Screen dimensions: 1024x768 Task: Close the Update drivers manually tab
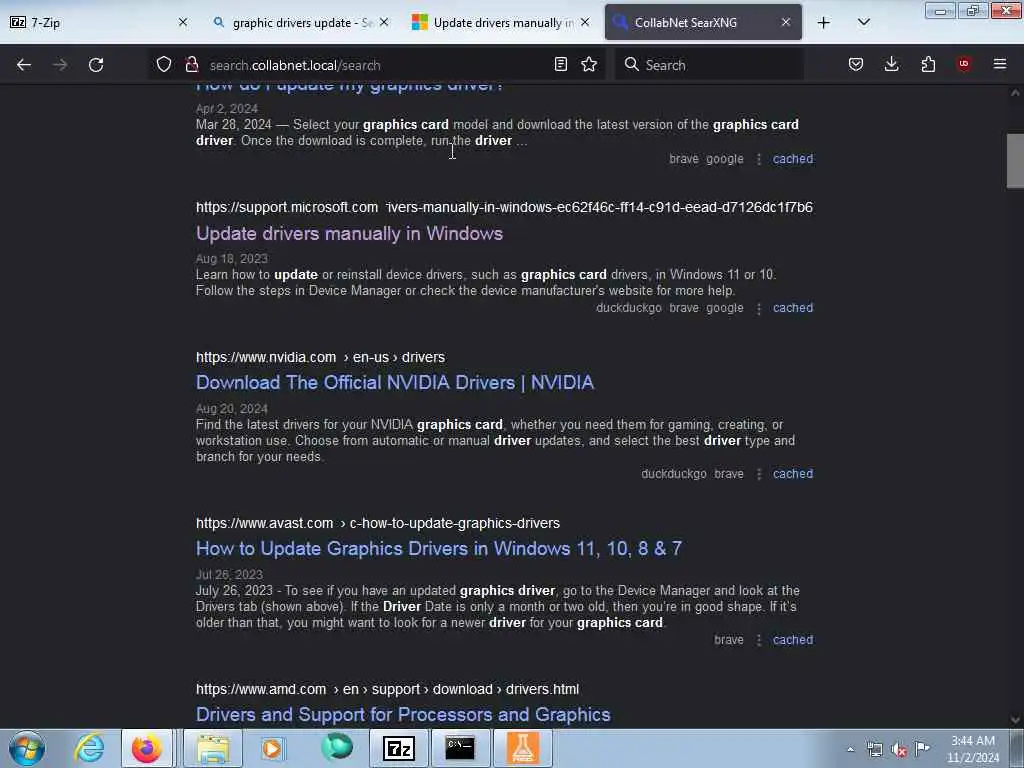[x=585, y=22]
